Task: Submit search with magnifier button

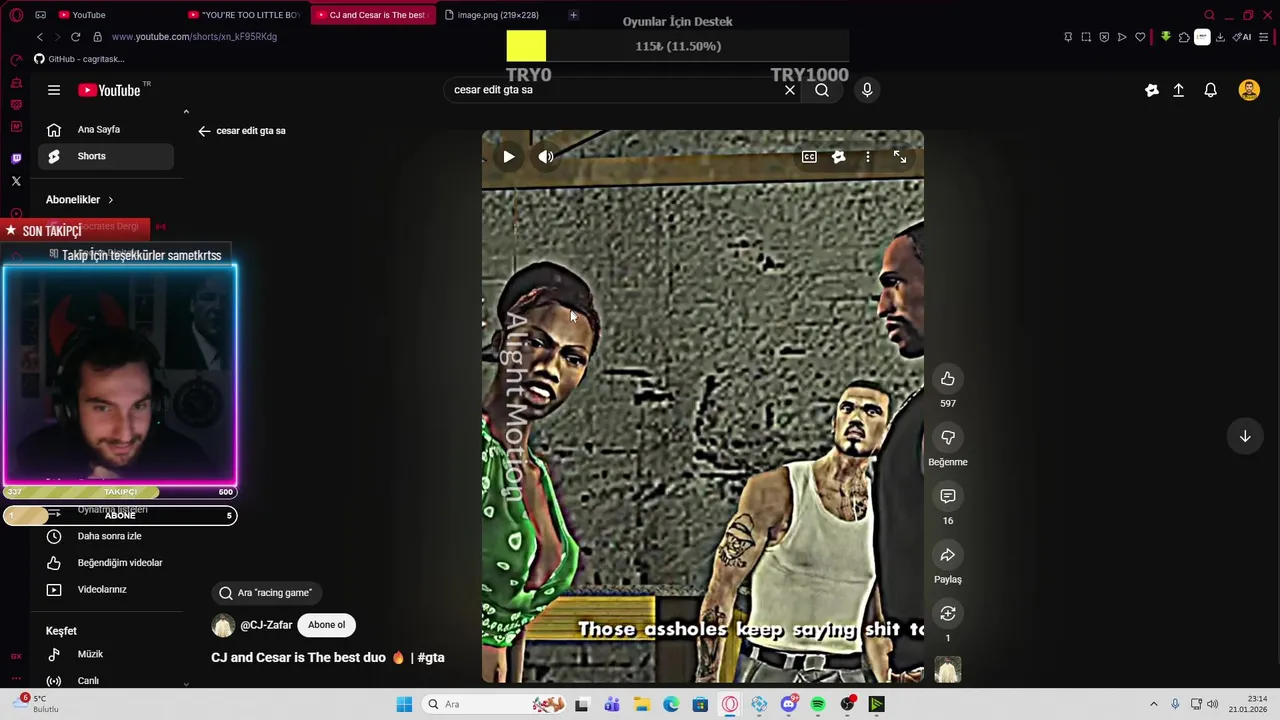Action: tap(822, 90)
